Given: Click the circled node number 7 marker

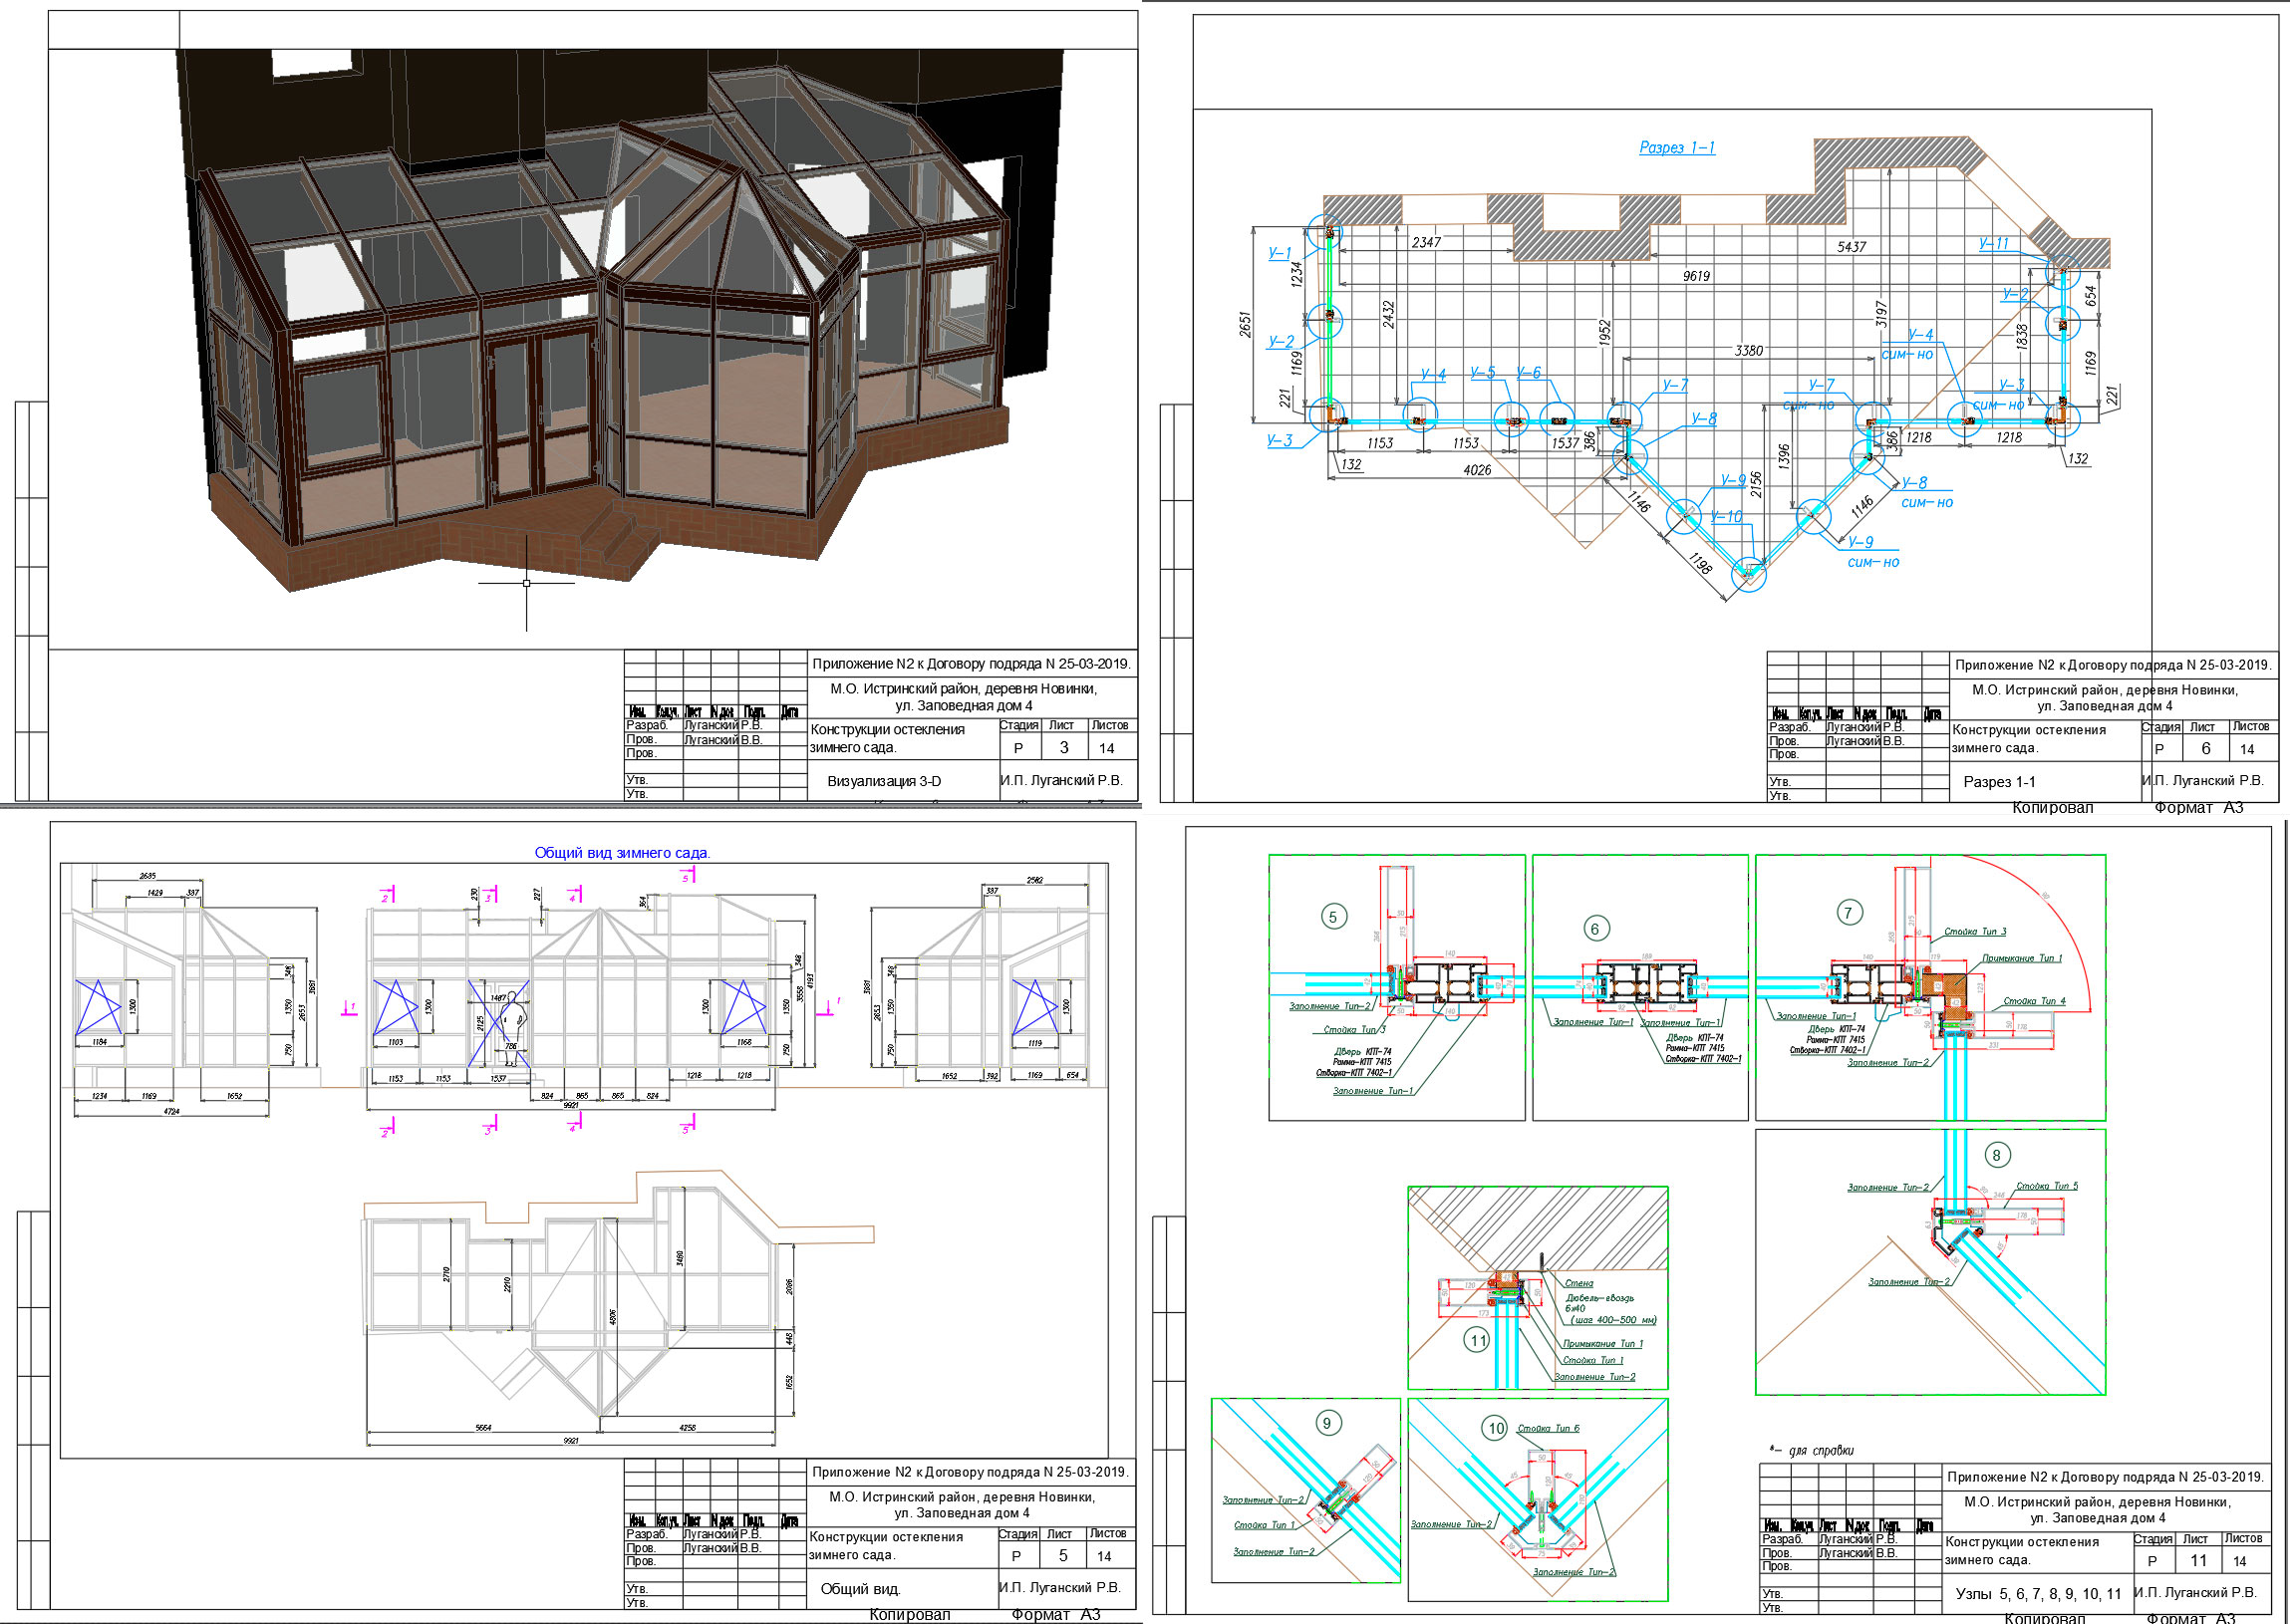Looking at the screenshot, I should coord(1848,912).
